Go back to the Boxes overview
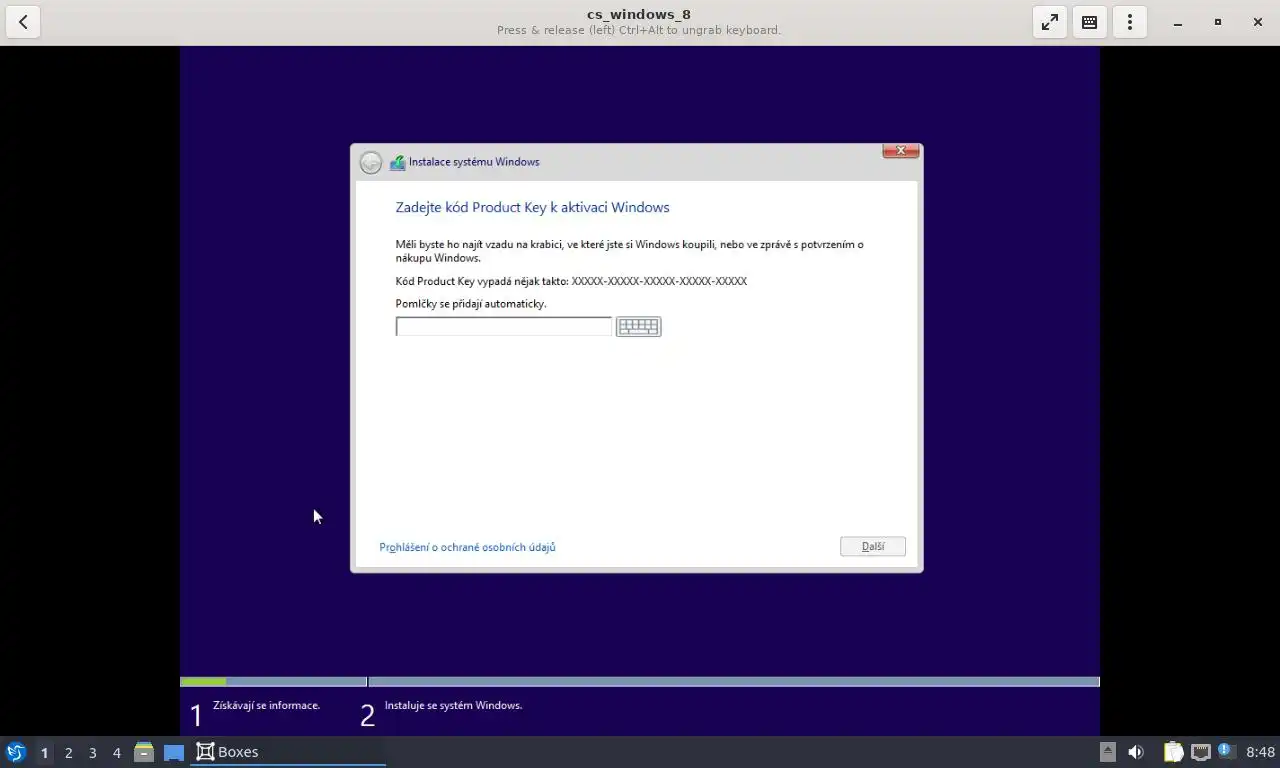The height and width of the screenshot is (768, 1280). (23, 22)
